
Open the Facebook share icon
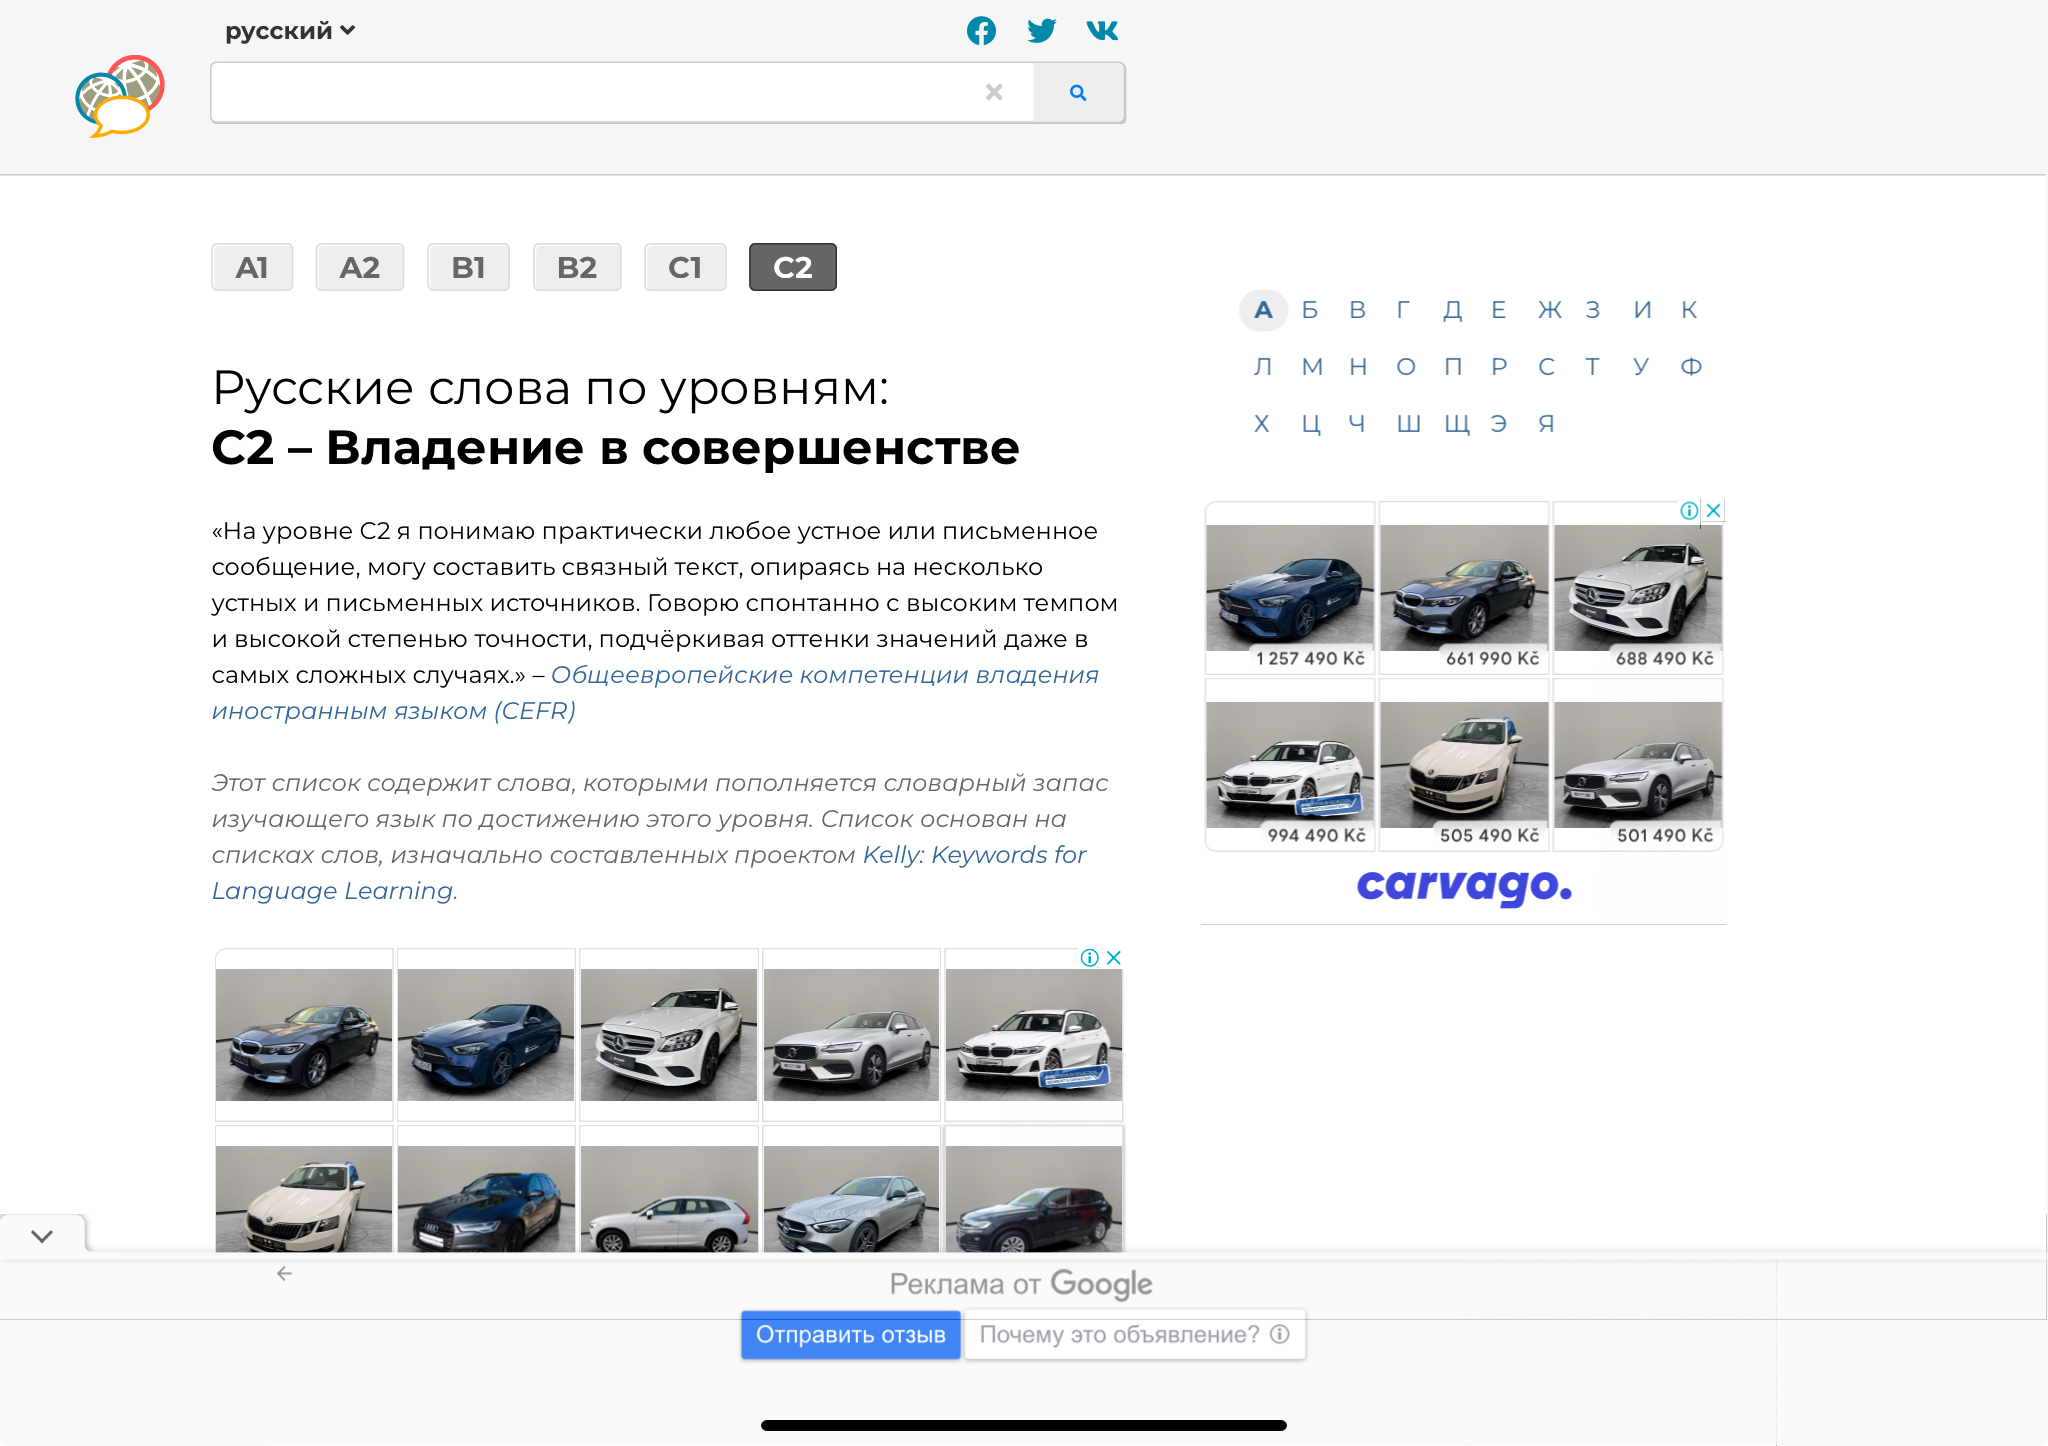pos(981,31)
